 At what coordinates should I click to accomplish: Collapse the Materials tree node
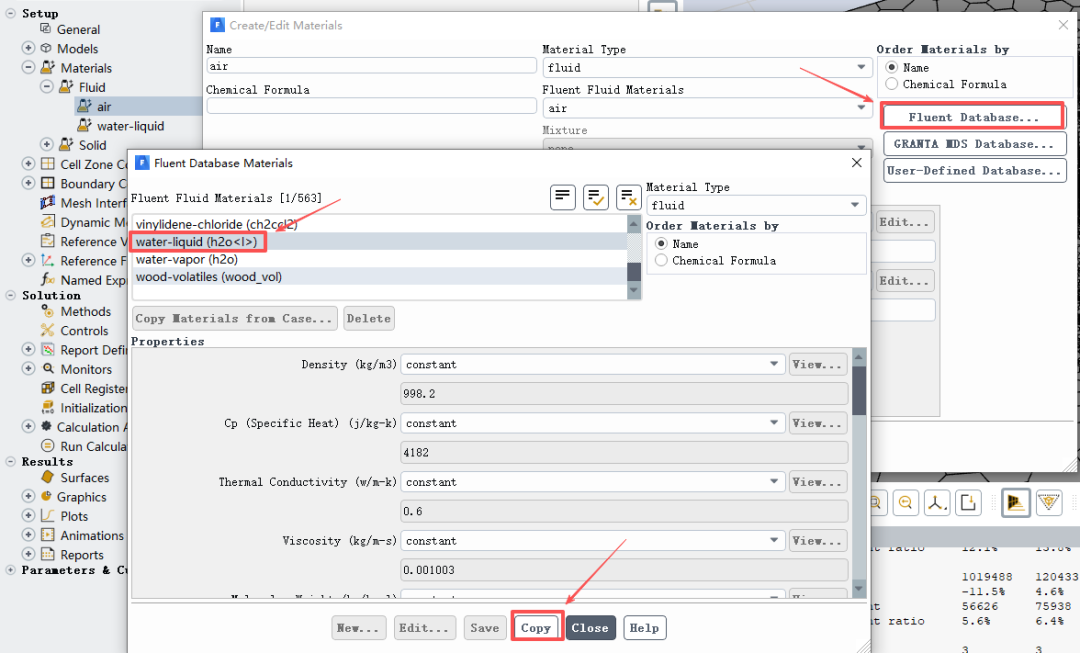point(28,68)
